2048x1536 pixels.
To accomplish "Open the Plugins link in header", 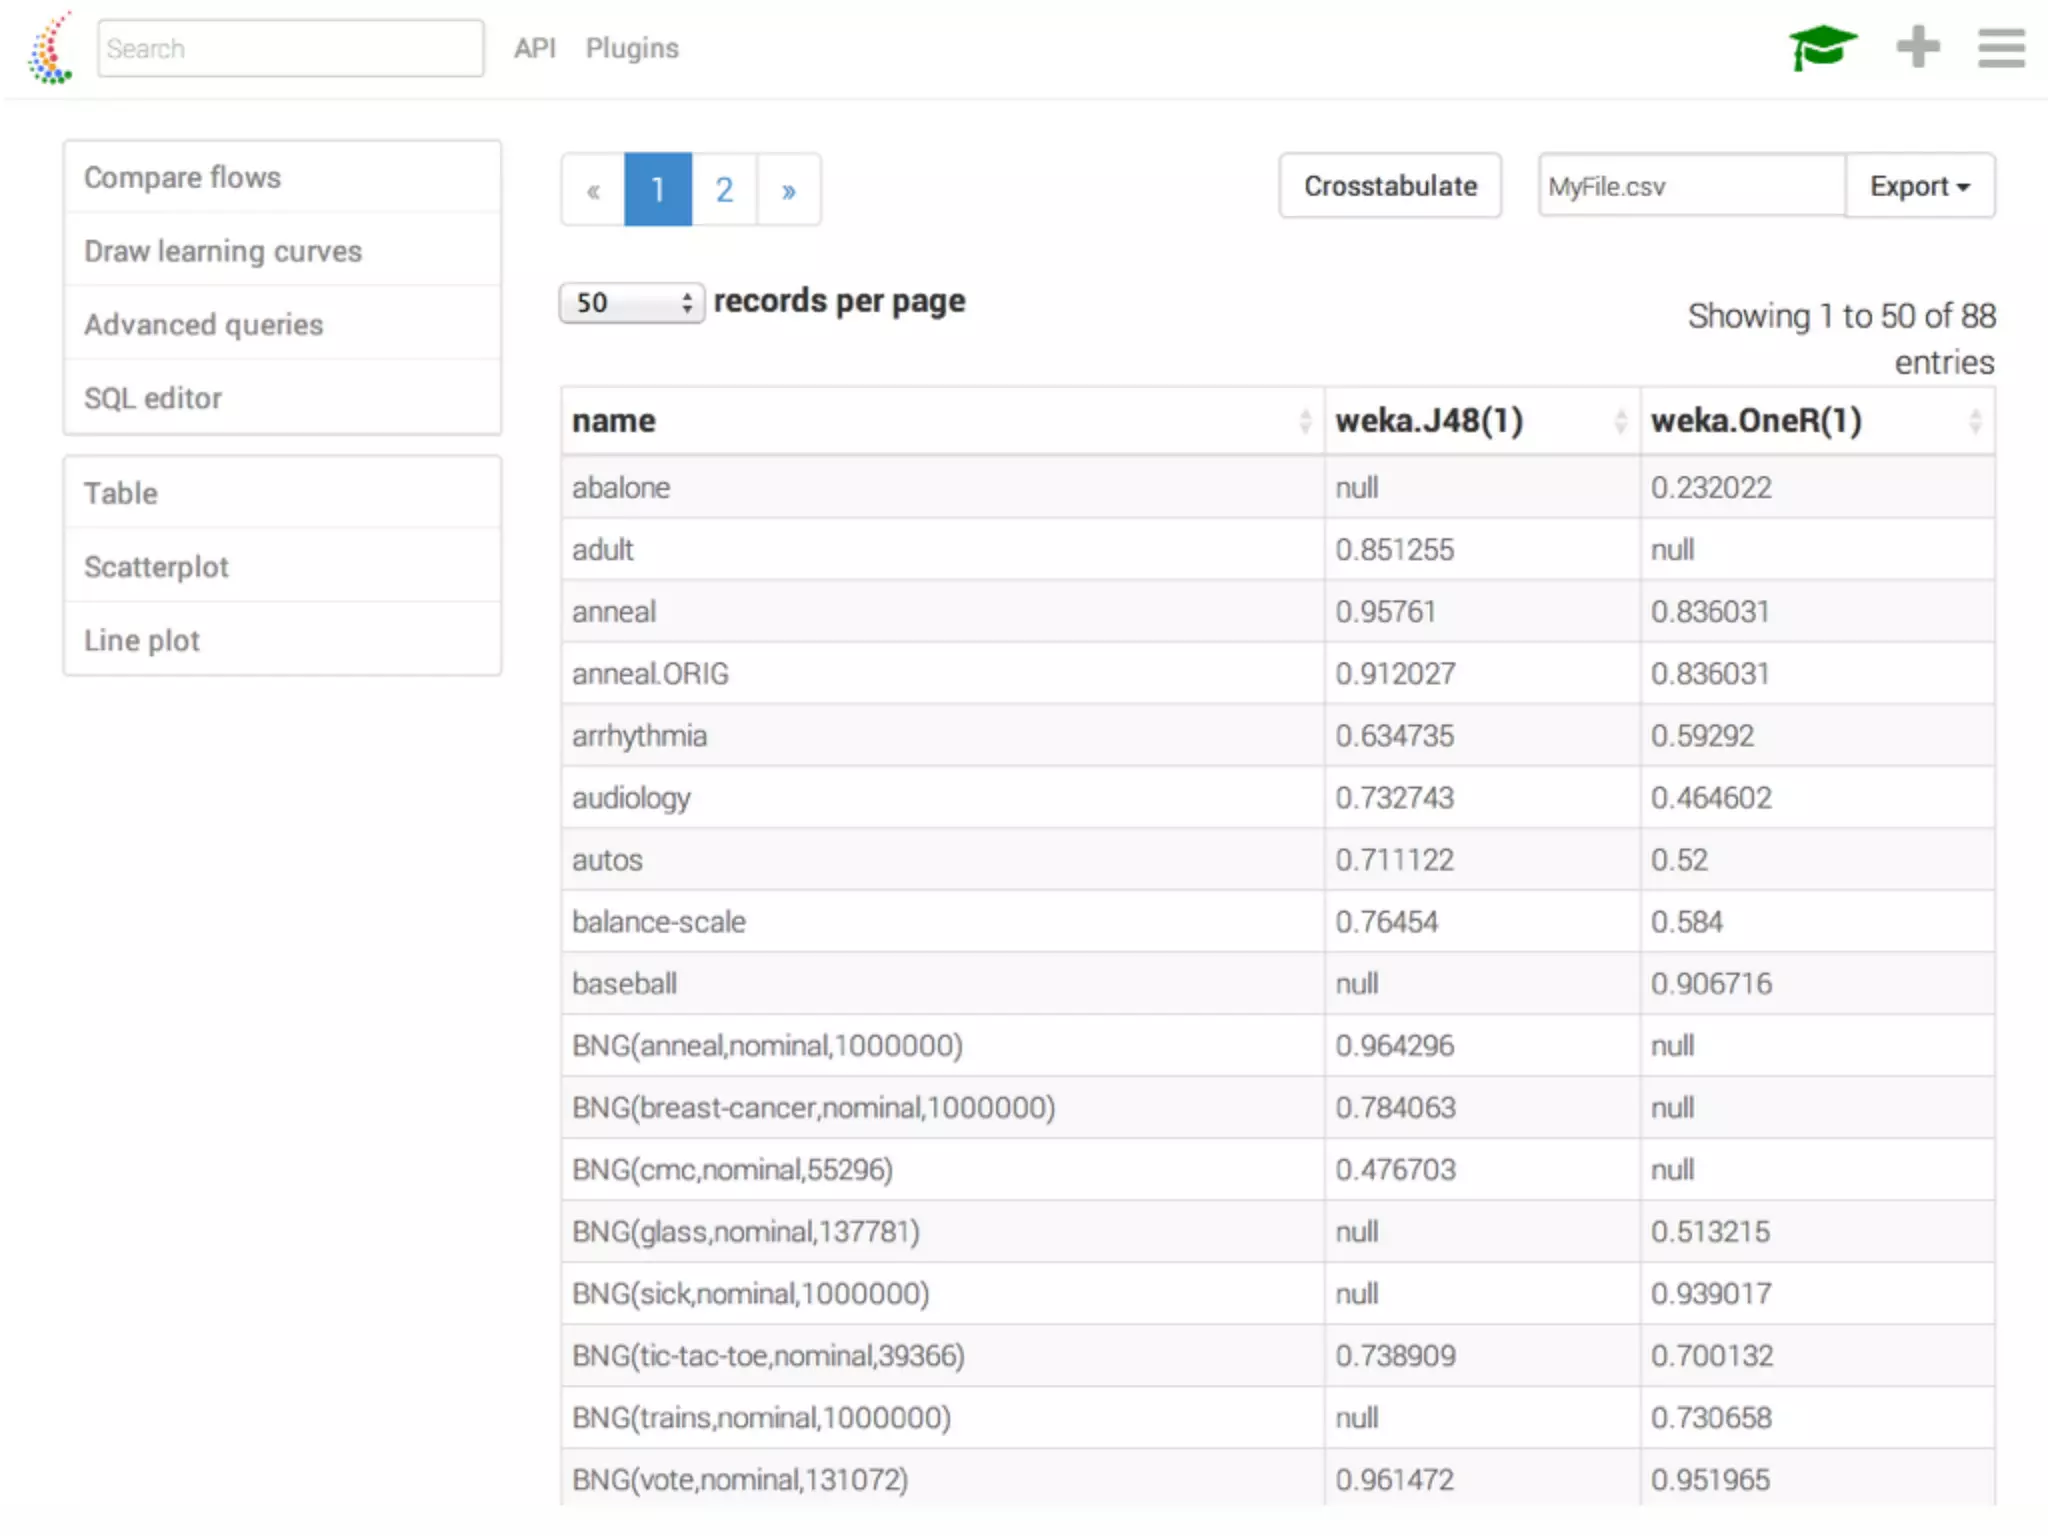I will tap(631, 48).
